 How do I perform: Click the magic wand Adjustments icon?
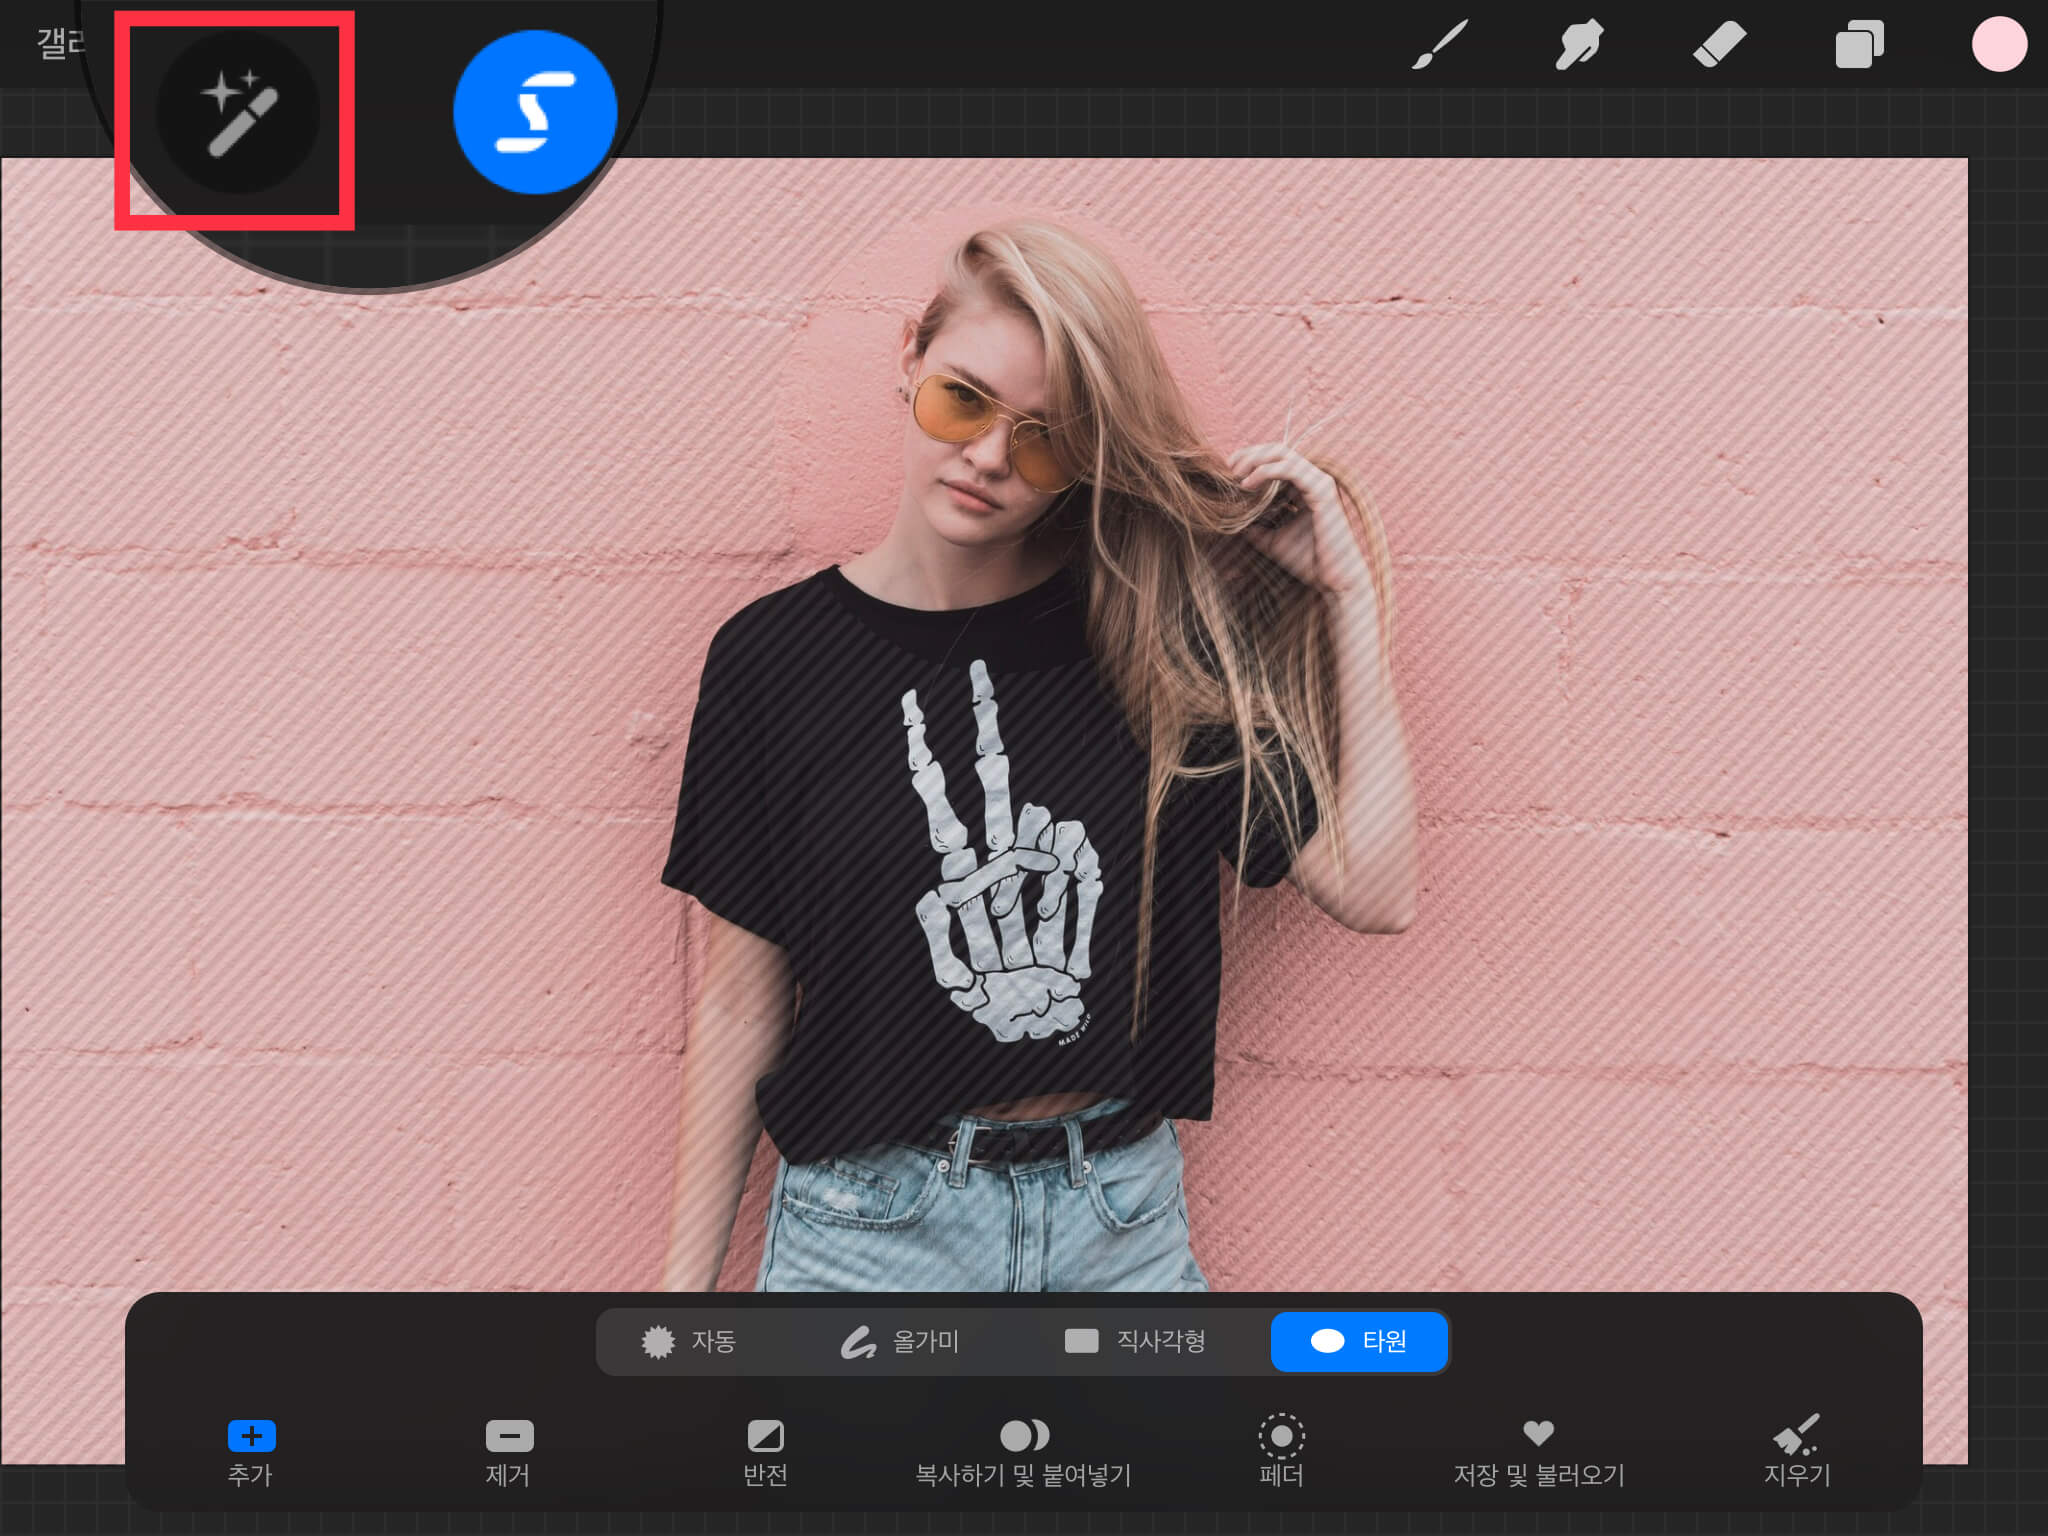click(238, 112)
